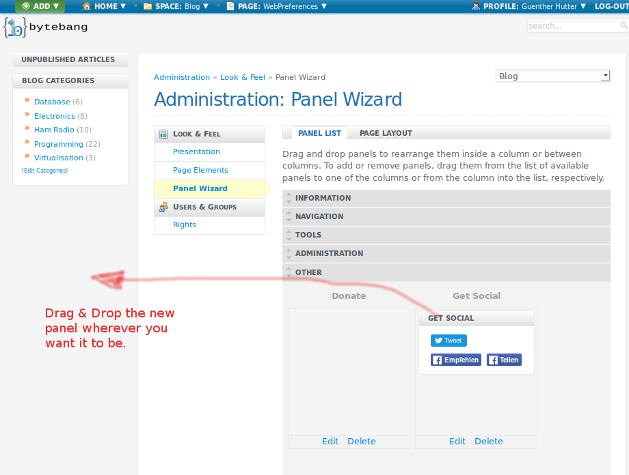Click Programming category RSS feed icon
This screenshot has width=629, height=475.
click(x=27, y=142)
